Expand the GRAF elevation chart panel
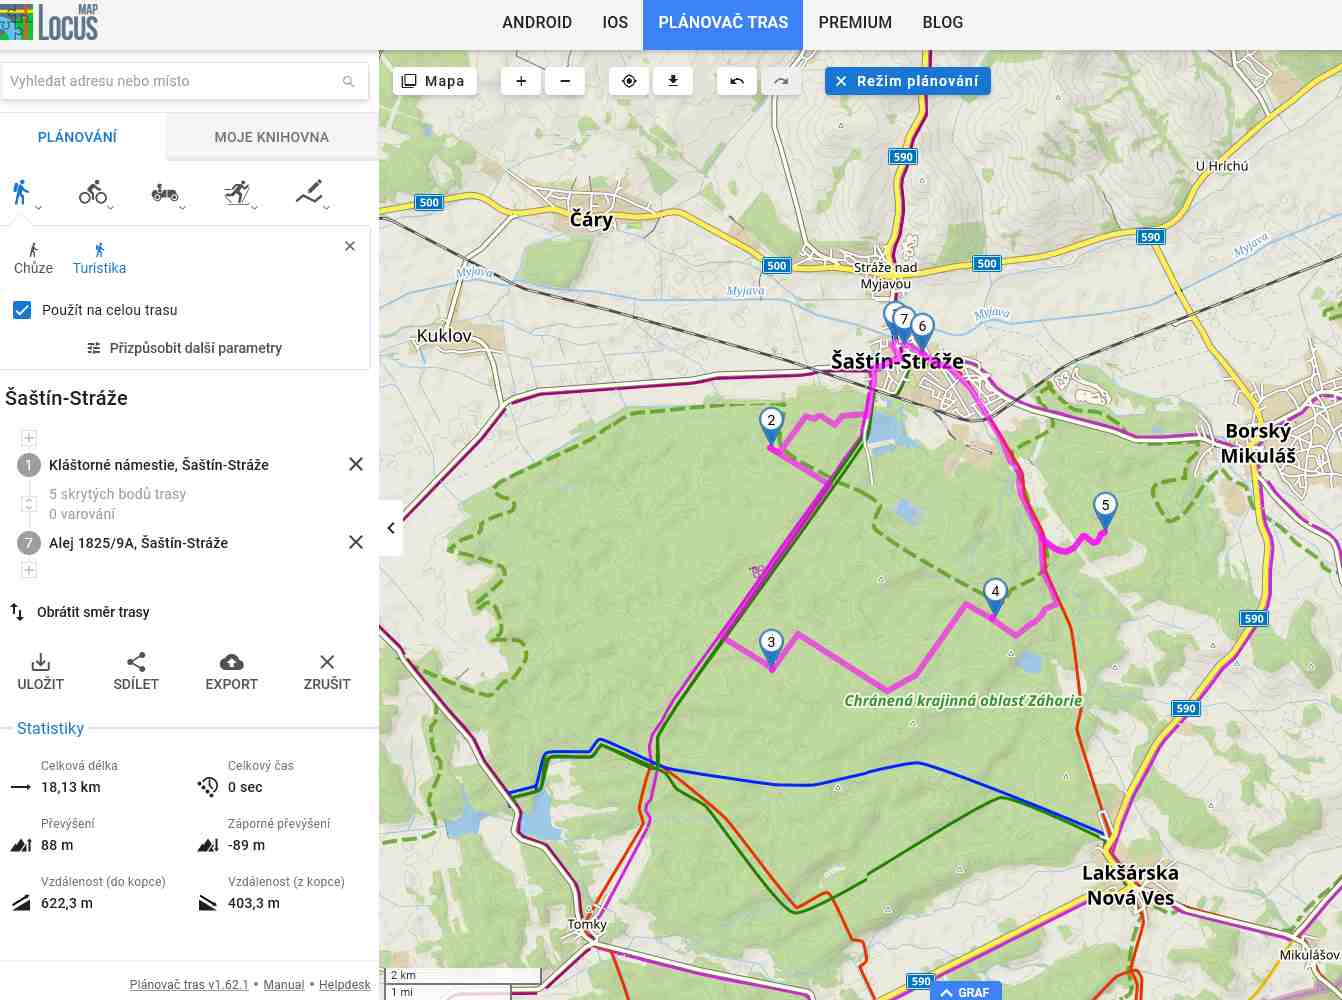This screenshot has height=1000, width=1342. tap(965, 992)
